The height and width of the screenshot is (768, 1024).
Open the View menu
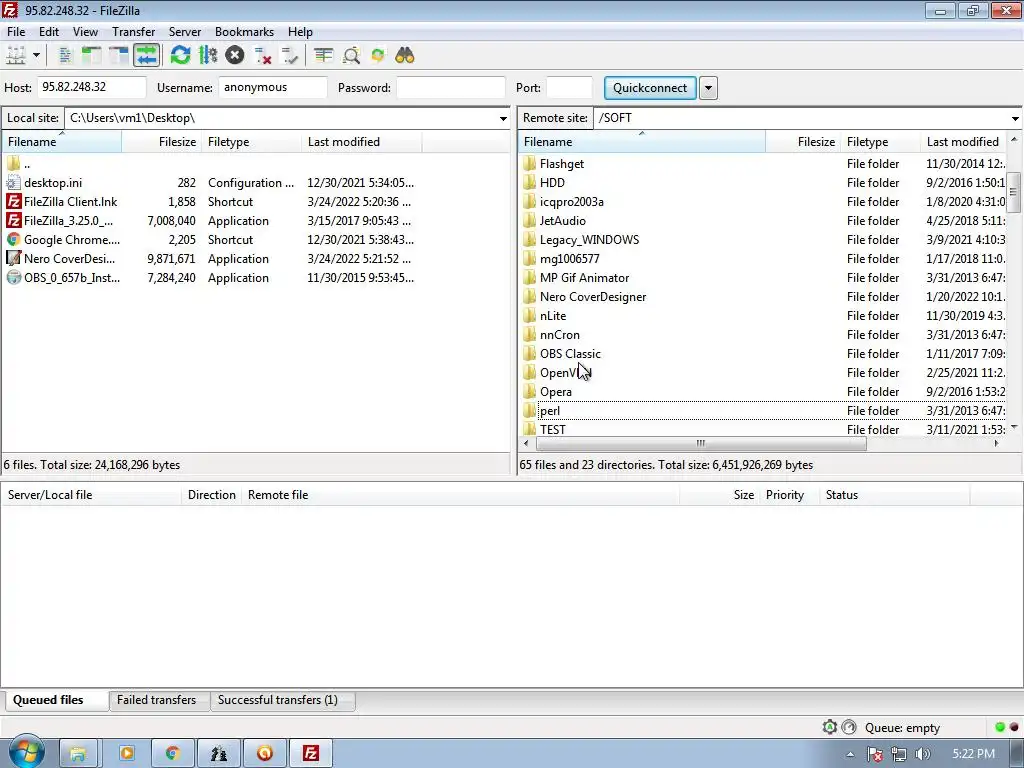point(85,32)
